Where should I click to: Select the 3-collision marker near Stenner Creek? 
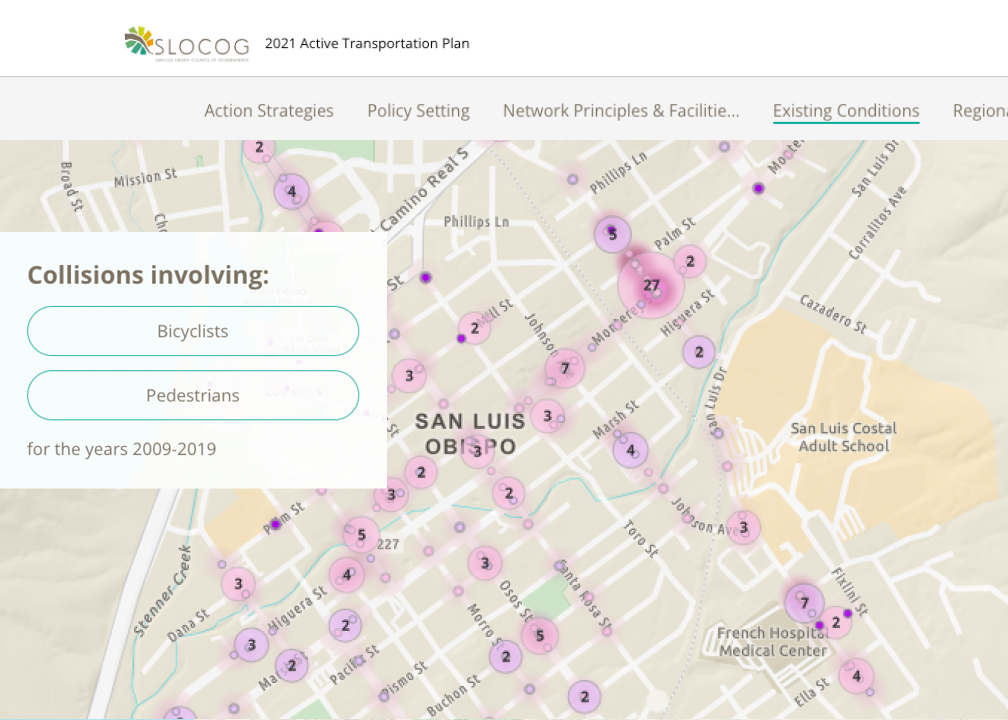[x=238, y=583]
